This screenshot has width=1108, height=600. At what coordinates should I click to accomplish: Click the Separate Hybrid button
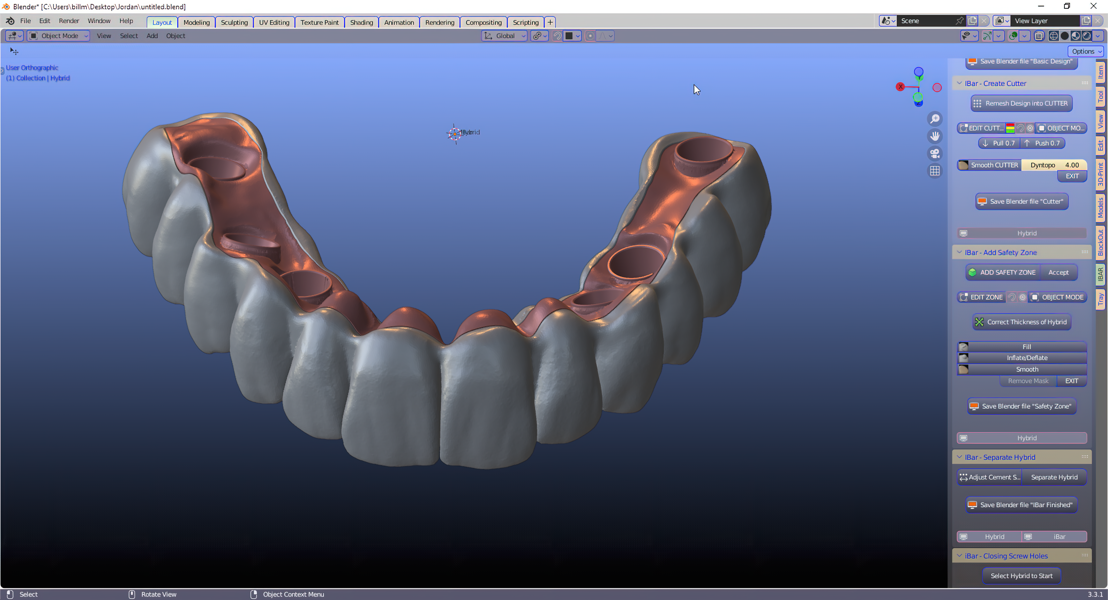click(1054, 477)
